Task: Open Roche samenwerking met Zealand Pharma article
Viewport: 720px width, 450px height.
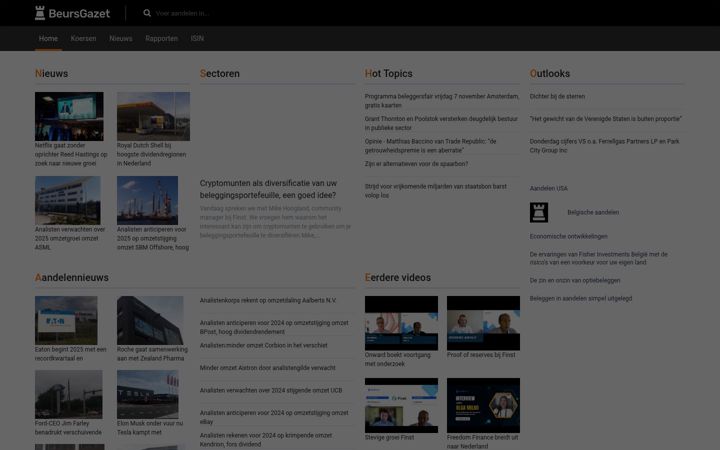Action: (x=152, y=354)
